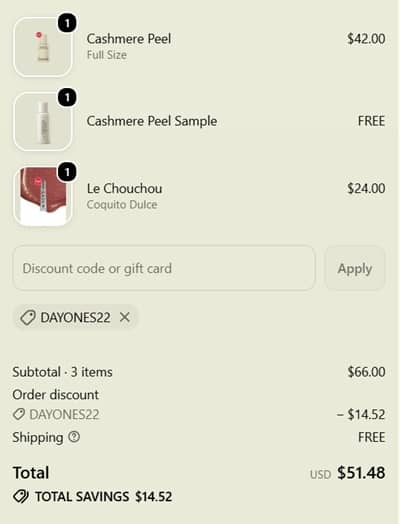The height and width of the screenshot is (524, 400).
Task: Click quantity badge on Le Chouchou thumbnail
Action: coord(67,172)
